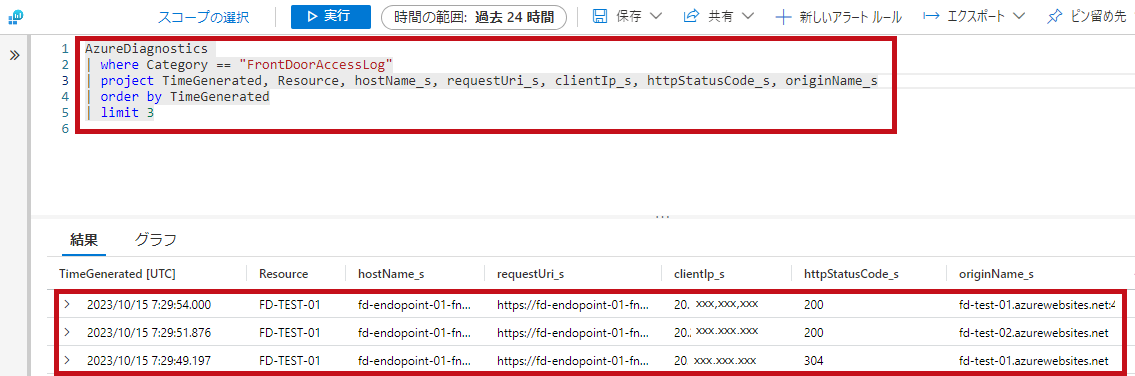This screenshot has width=1135, height=376.
Task: Click the hostName_s column header
Action: [x=391, y=274]
